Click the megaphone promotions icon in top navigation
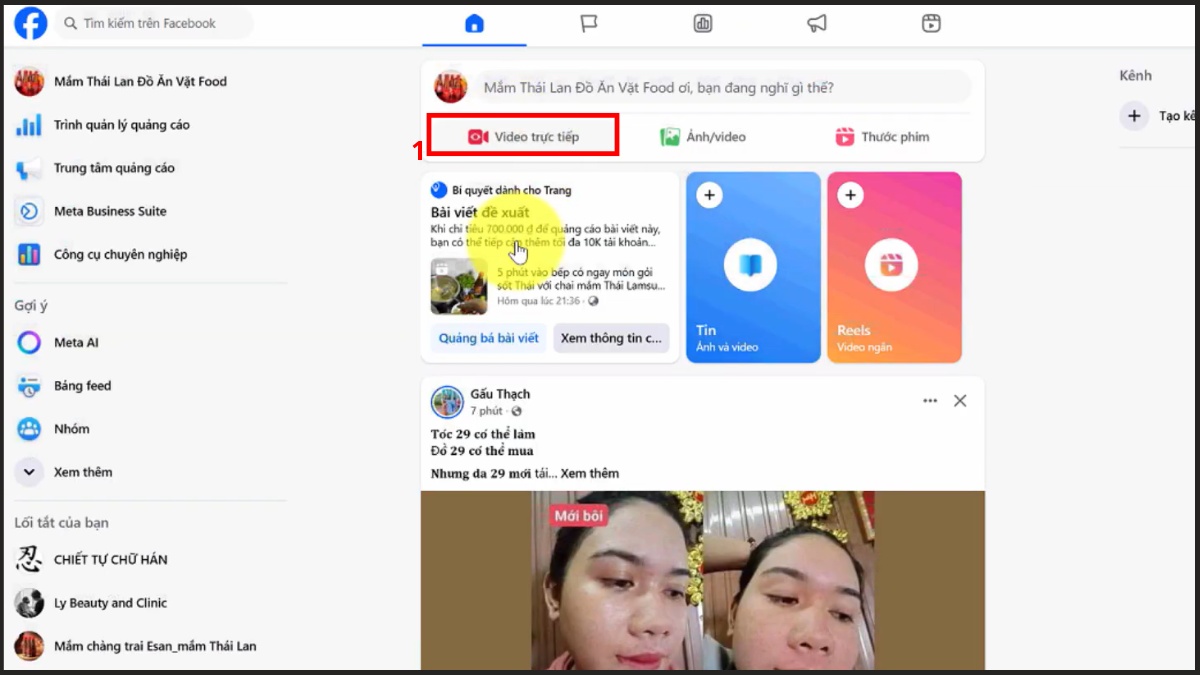Viewport: 1200px width, 675px height. point(817,24)
